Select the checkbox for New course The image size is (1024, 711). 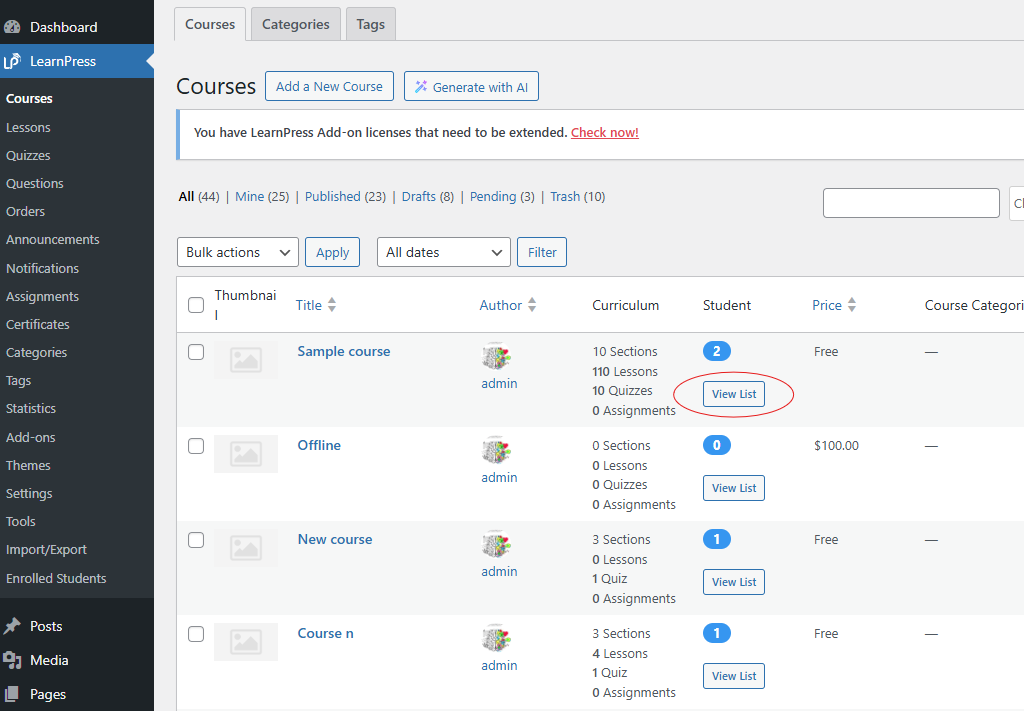point(196,540)
